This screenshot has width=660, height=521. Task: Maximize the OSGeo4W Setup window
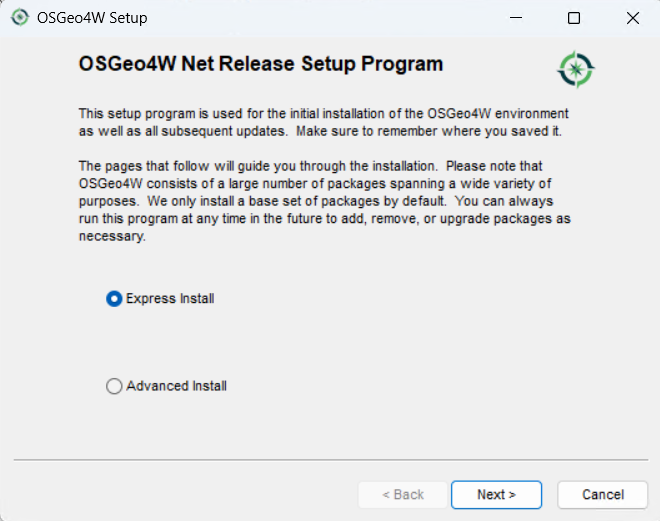(574, 18)
